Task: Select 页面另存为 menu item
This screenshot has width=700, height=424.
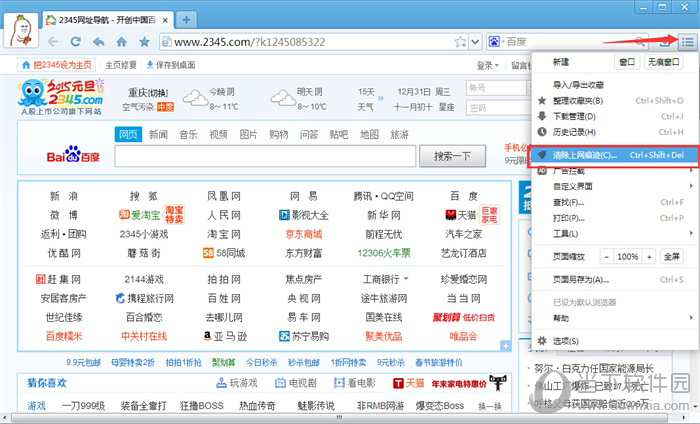Action: click(x=615, y=280)
